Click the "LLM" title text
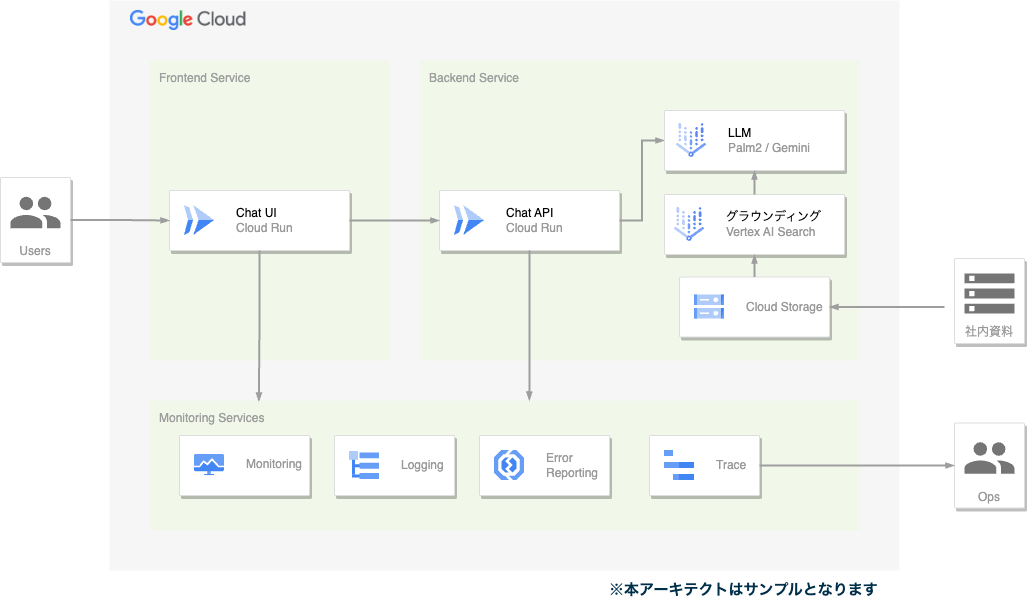Viewport: 1029px width, 604px height. click(x=740, y=133)
